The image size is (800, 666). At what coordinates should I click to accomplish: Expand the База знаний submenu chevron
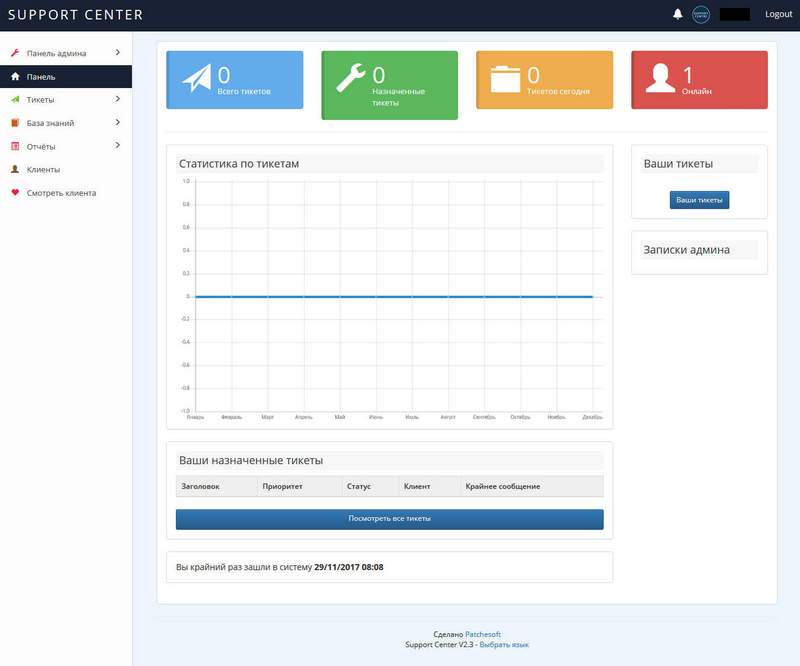coord(117,122)
